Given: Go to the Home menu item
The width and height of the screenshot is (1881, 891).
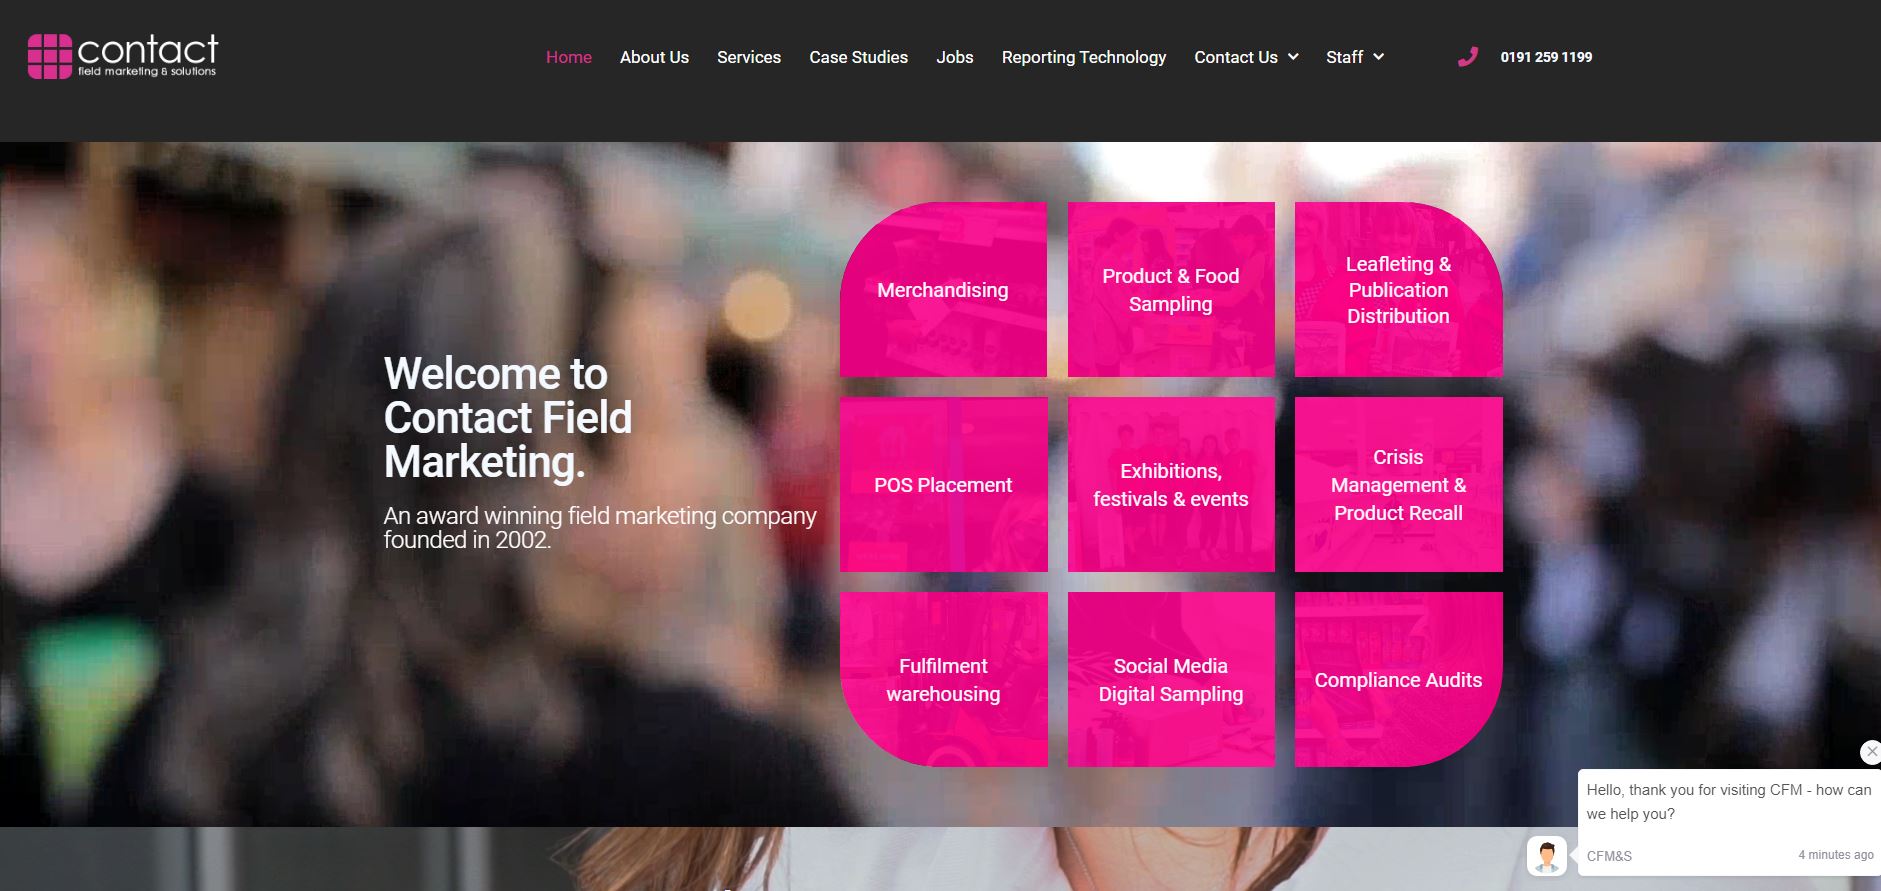Looking at the screenshot, I should pyautogui.click(x=569, y=57).
